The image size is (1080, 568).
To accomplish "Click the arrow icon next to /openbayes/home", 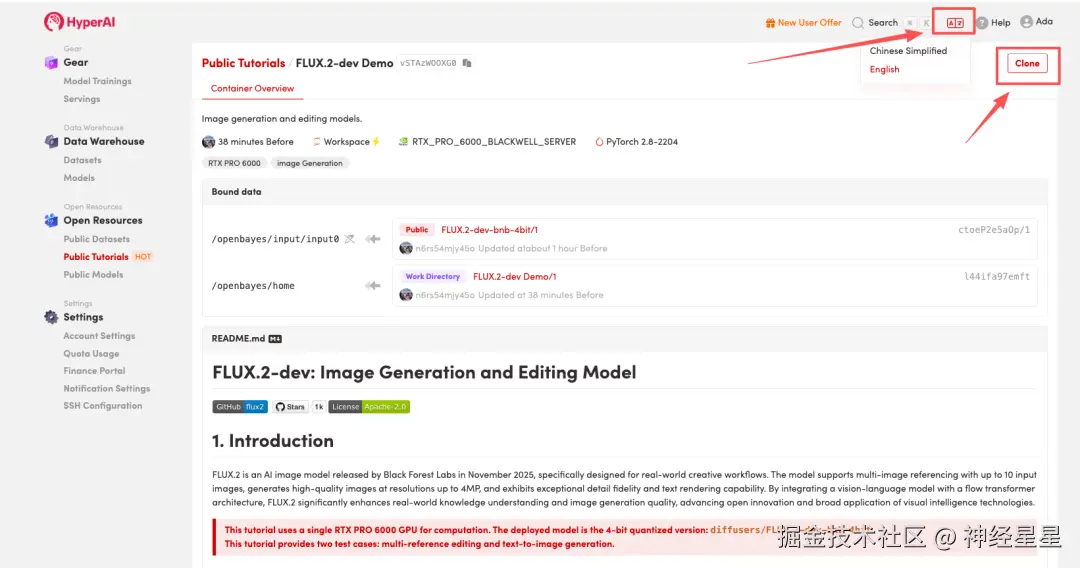I will [373, 286].
